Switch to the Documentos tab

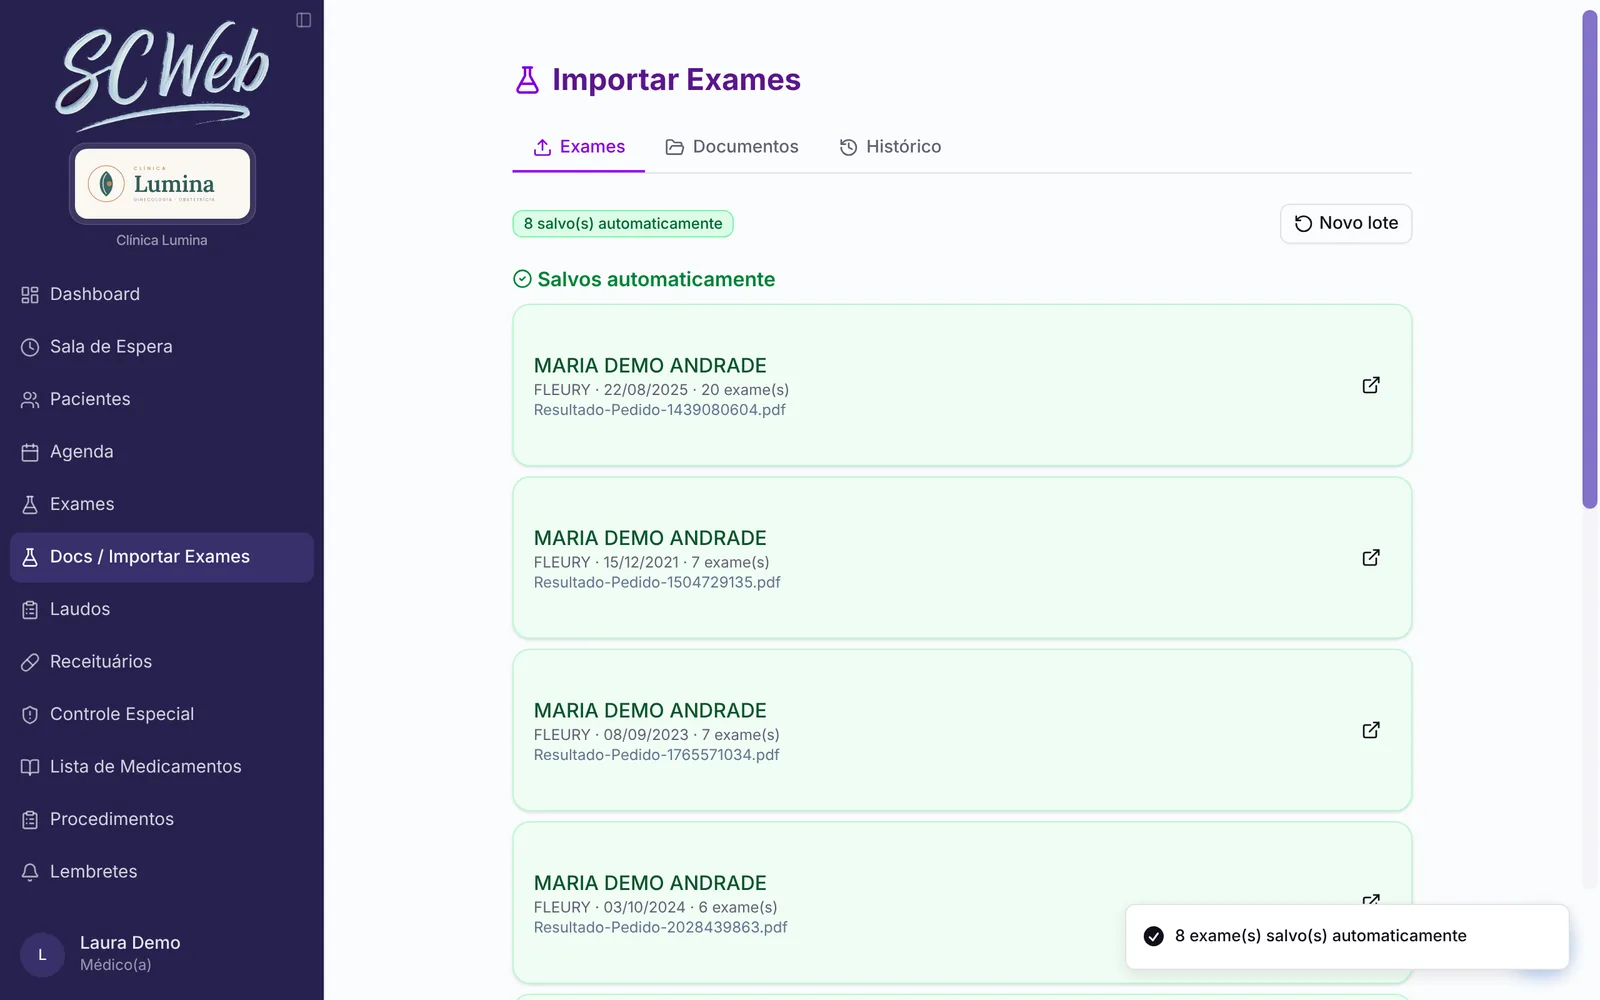[x=732, y=147]
